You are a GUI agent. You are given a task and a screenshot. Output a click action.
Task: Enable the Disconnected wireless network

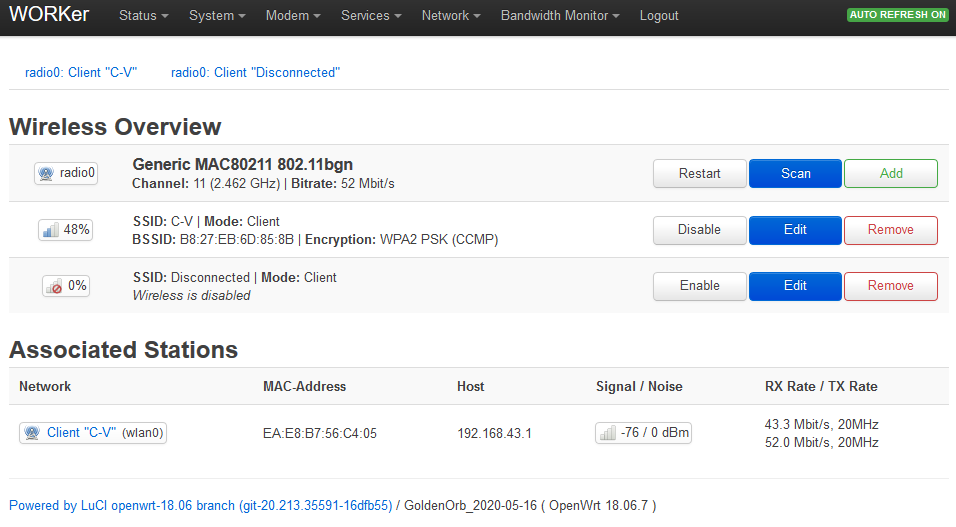click(x=699, y=286)
